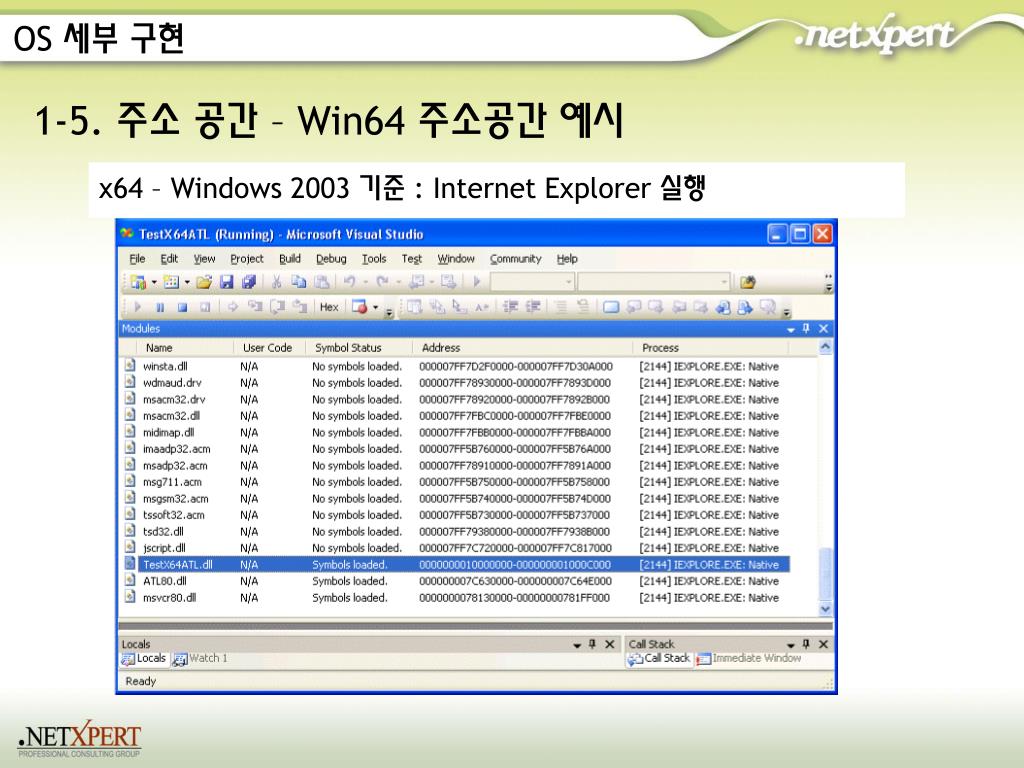Click the Step Out icon
The height and width of the screenshot is (768, 1024).
(x=300, y=307)
